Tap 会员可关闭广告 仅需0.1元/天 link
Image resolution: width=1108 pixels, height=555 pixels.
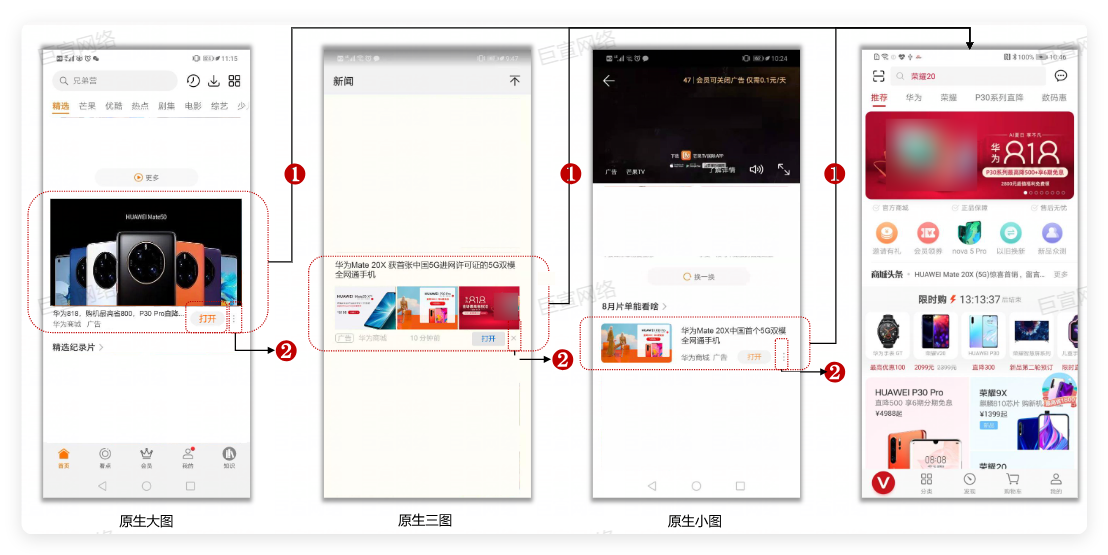pyautogui.click(x=741, y=81)
